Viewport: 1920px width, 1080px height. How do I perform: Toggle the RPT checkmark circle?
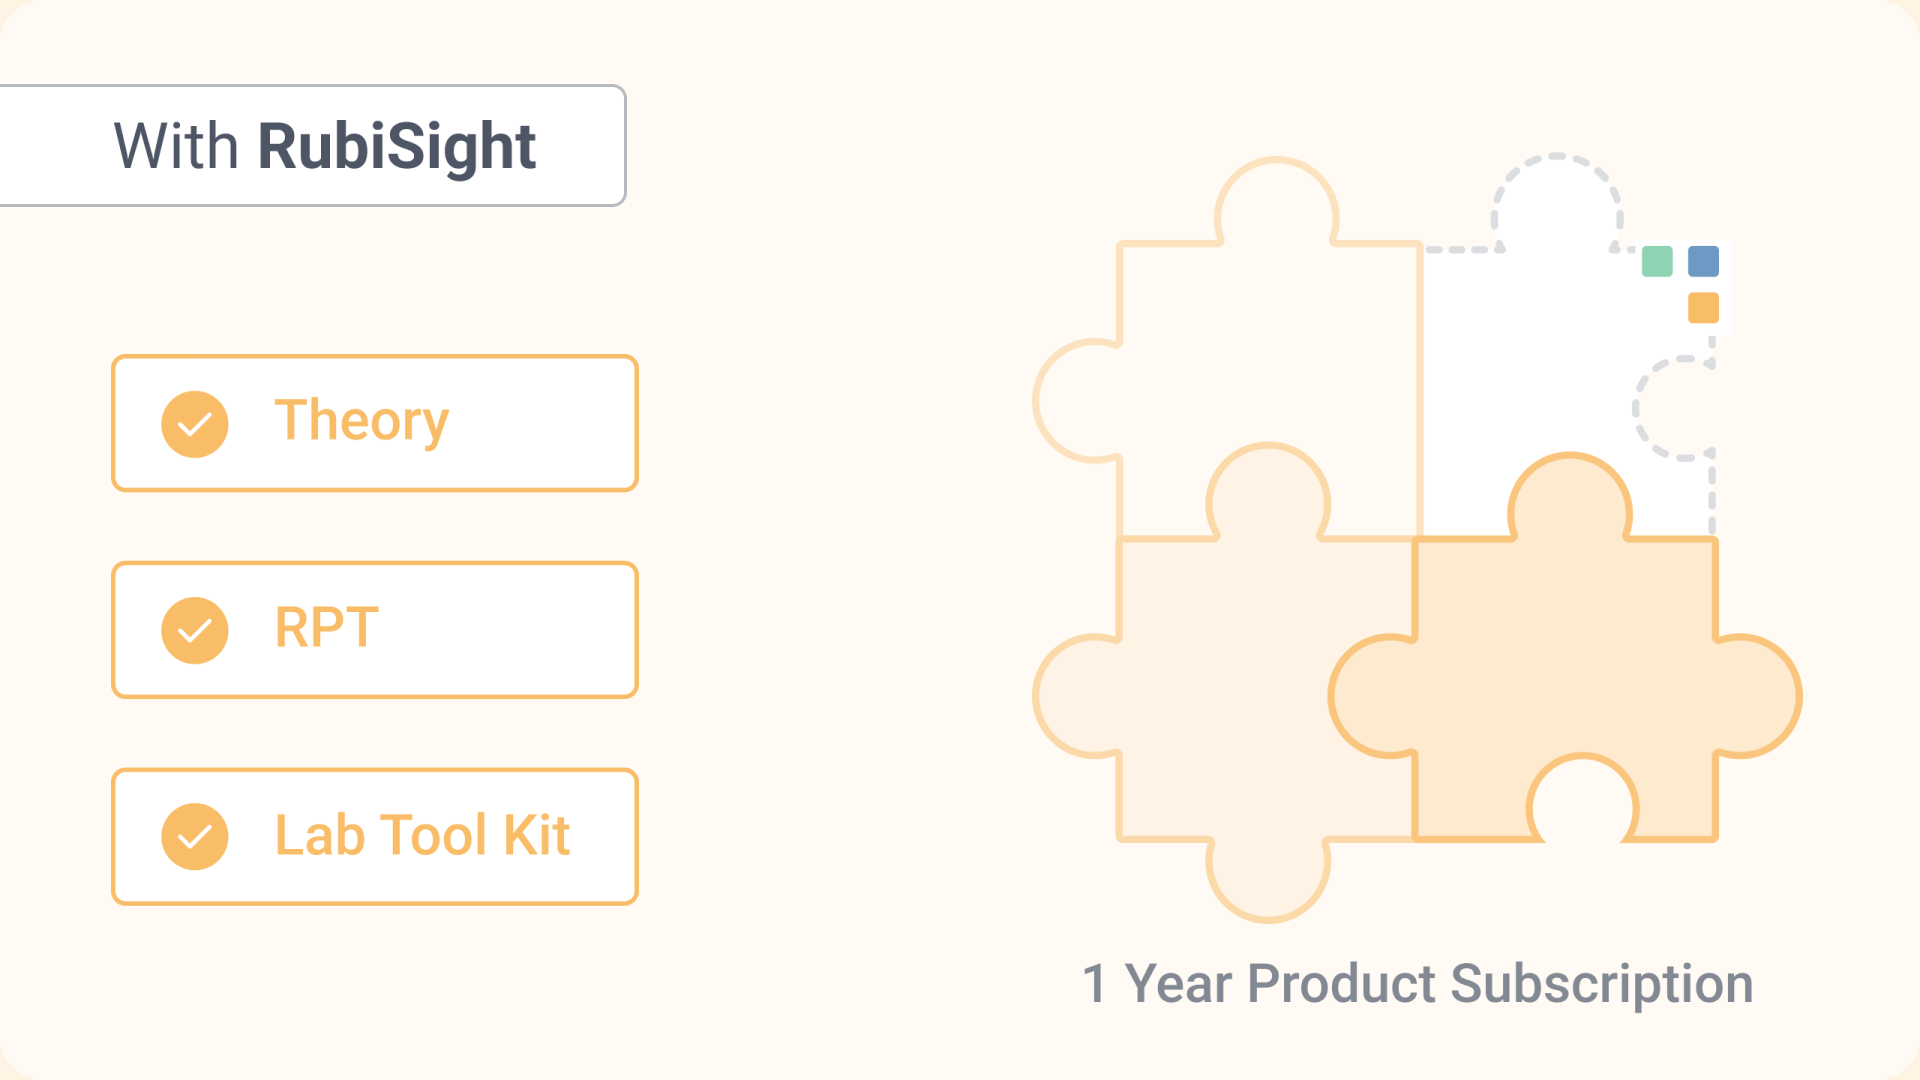[x=195, y=631]
